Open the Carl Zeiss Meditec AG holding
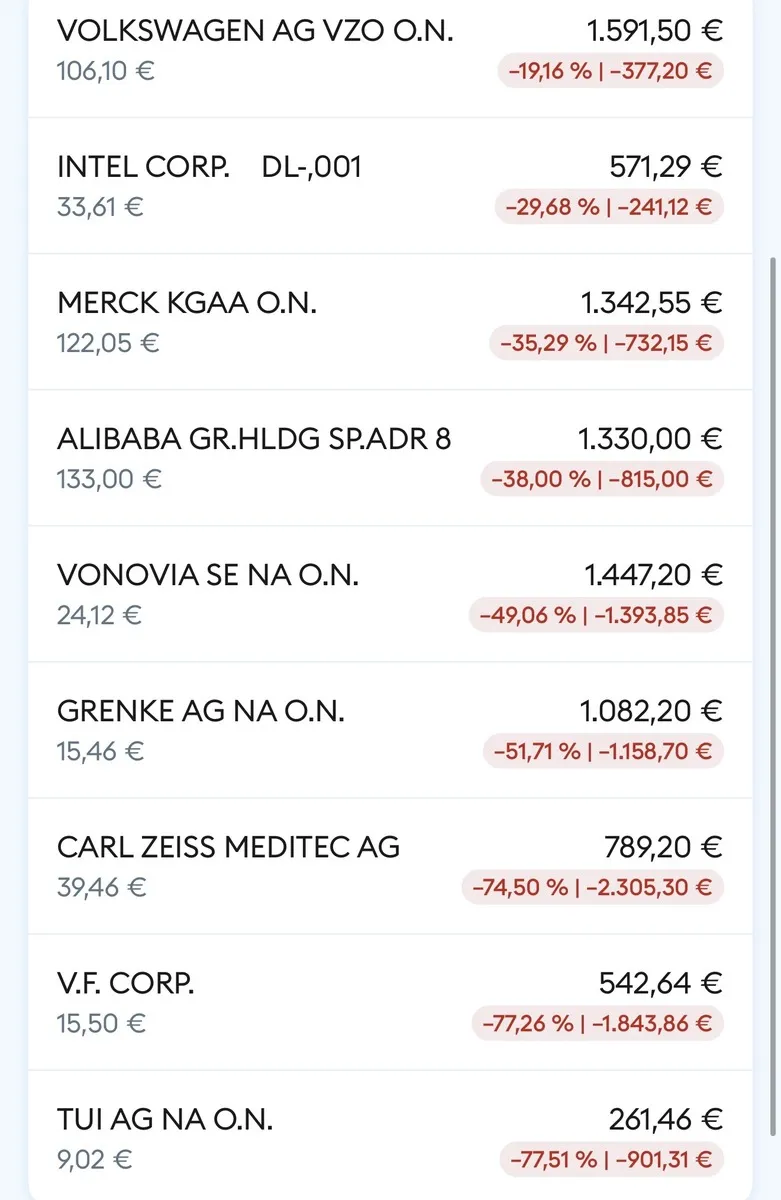Viewport: 781px width, 1200px height. tap(228, 847)
